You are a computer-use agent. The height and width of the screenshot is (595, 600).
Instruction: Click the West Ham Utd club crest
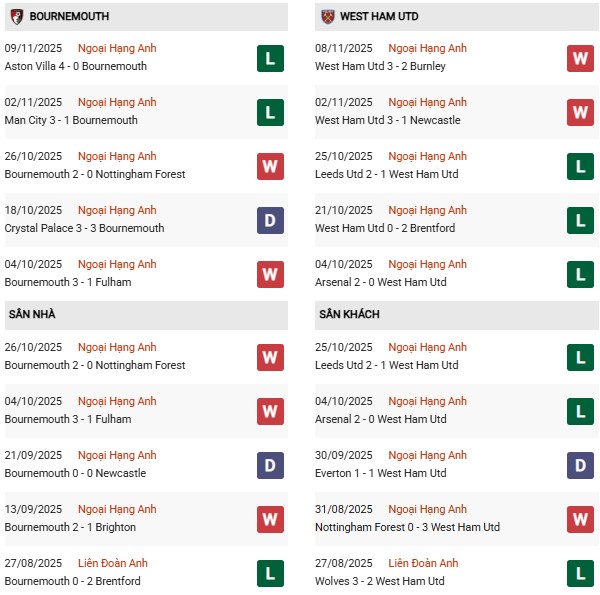327,17
